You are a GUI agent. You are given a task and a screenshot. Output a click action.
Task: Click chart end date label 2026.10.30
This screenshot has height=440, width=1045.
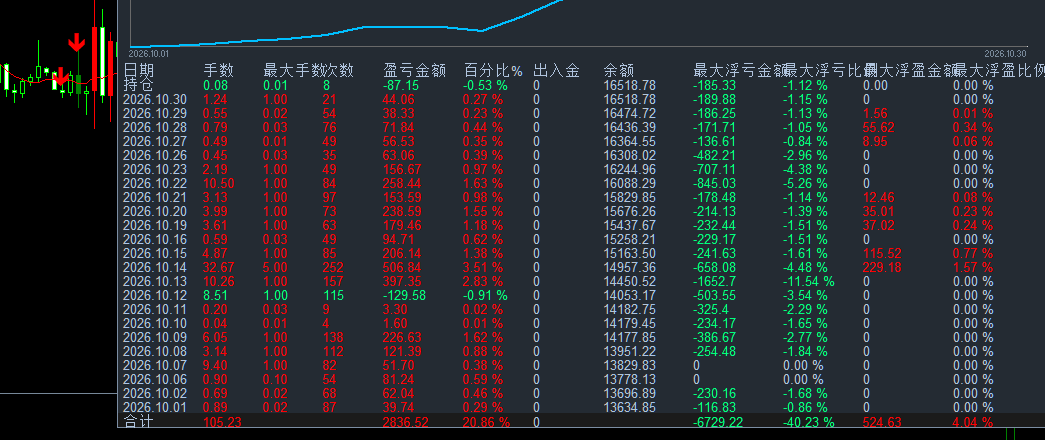click(x=1005, y=53)
